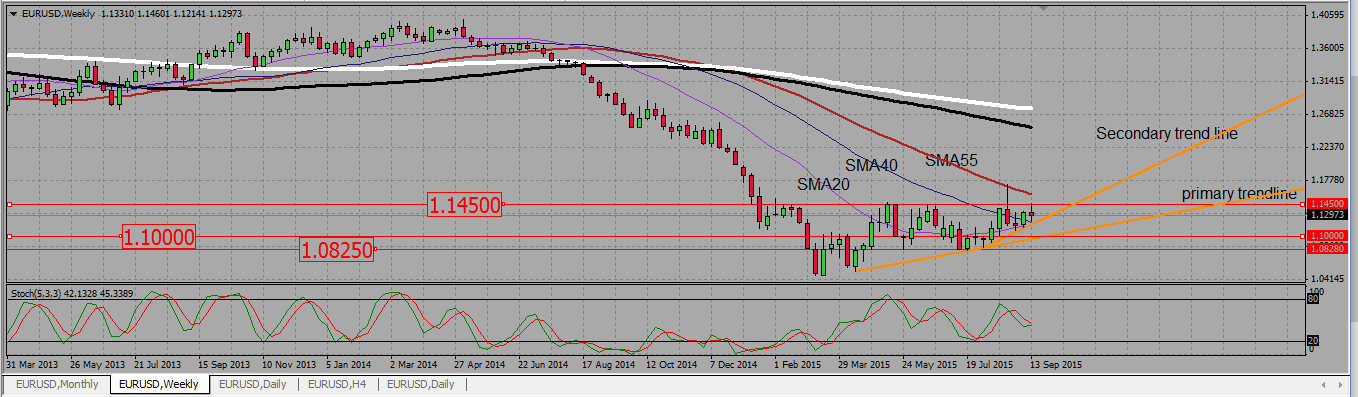Screen dimensions: 1358x397
Task: Select the EURUSD,Weekly tab
Action: click(x=158, y=384)
